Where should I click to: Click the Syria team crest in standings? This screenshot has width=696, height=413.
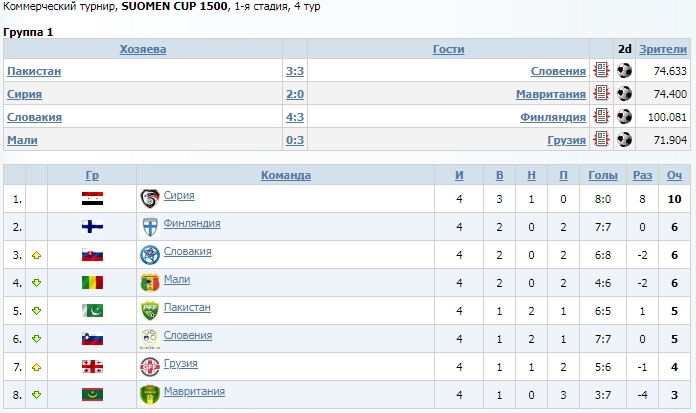tap(150, 199)
